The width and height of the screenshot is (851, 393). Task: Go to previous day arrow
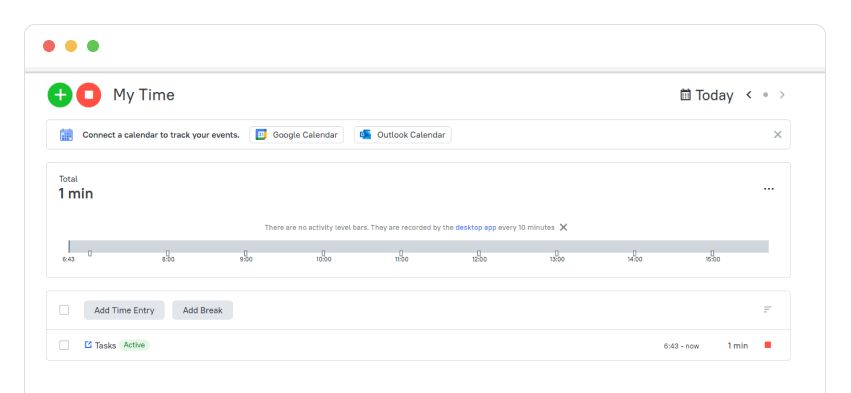coord(749,95)
